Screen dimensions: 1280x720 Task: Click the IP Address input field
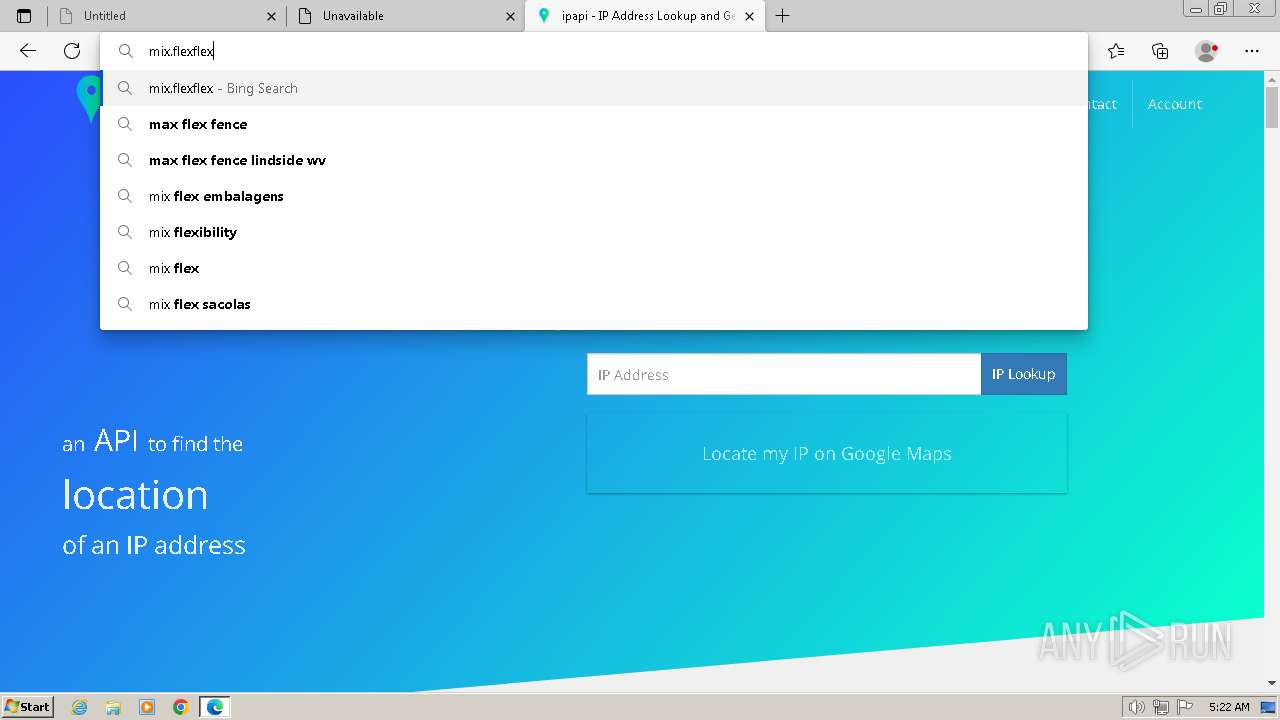tap(784, 374)
